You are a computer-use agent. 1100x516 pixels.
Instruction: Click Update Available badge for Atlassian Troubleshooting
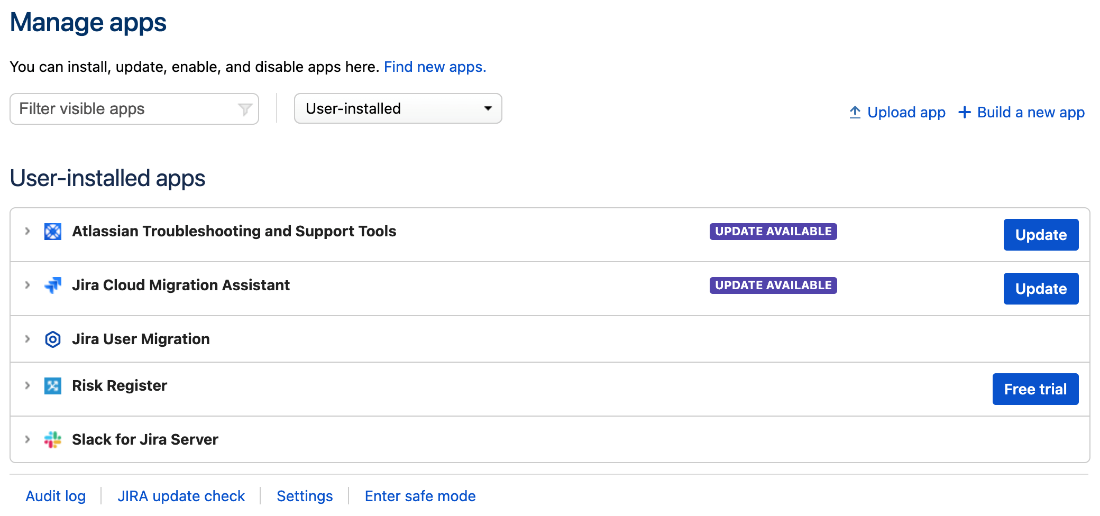click(773, 231)
